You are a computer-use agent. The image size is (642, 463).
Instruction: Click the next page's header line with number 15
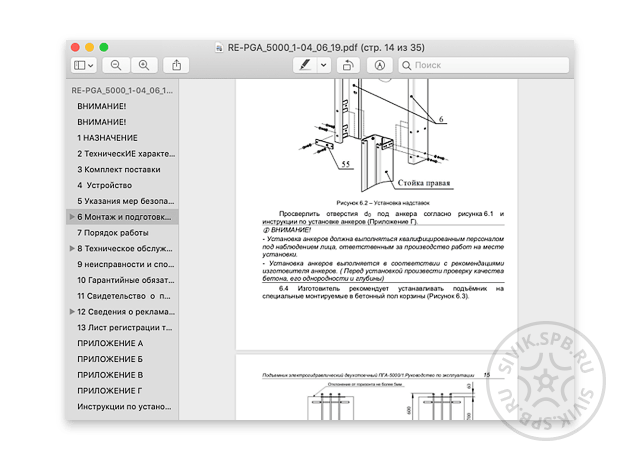point(376,375)
